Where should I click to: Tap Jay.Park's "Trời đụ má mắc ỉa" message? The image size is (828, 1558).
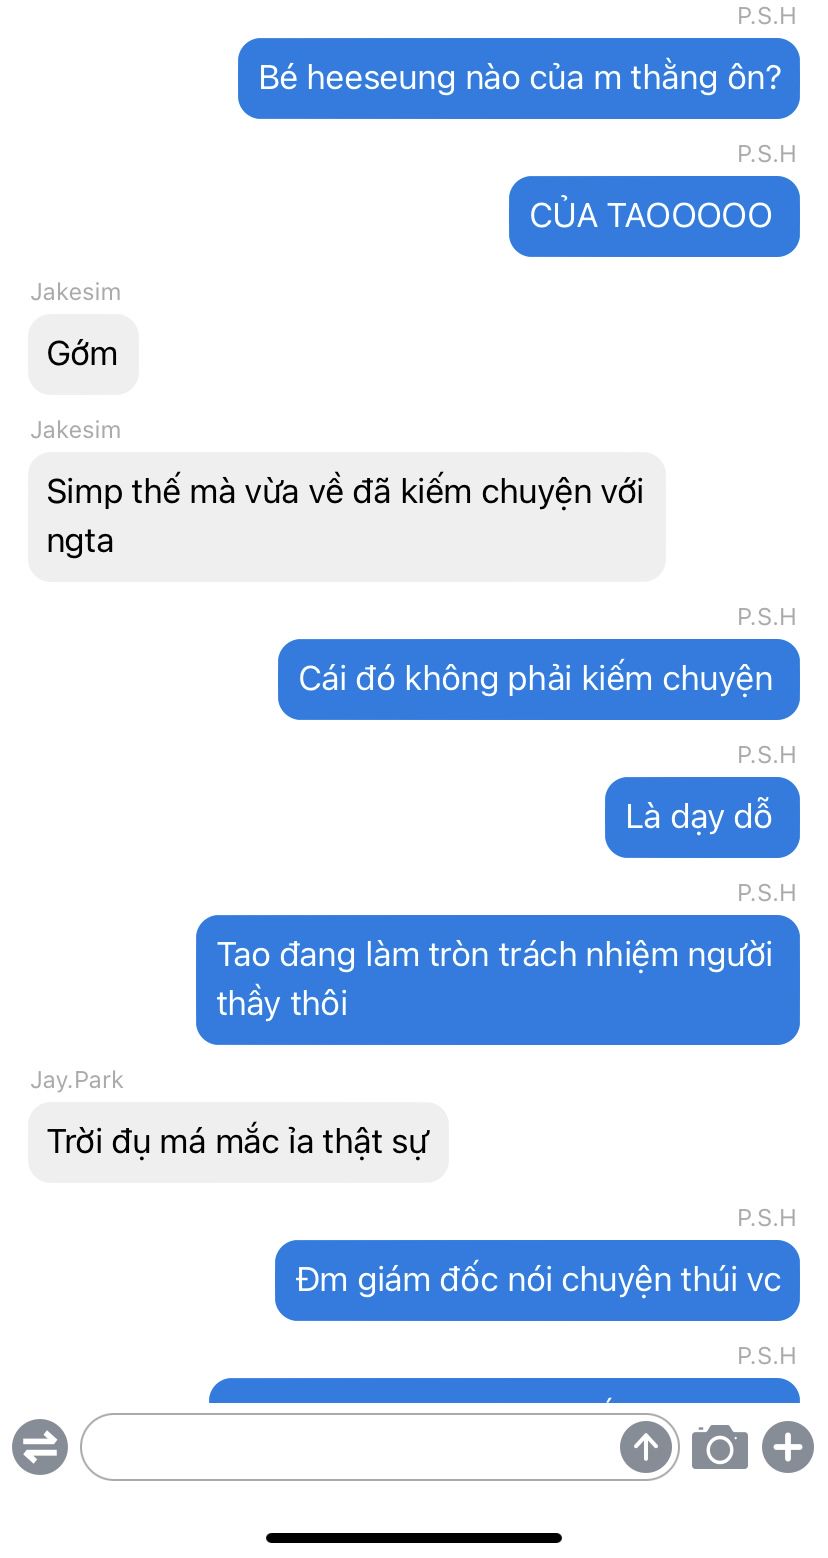coord(238,1142)
